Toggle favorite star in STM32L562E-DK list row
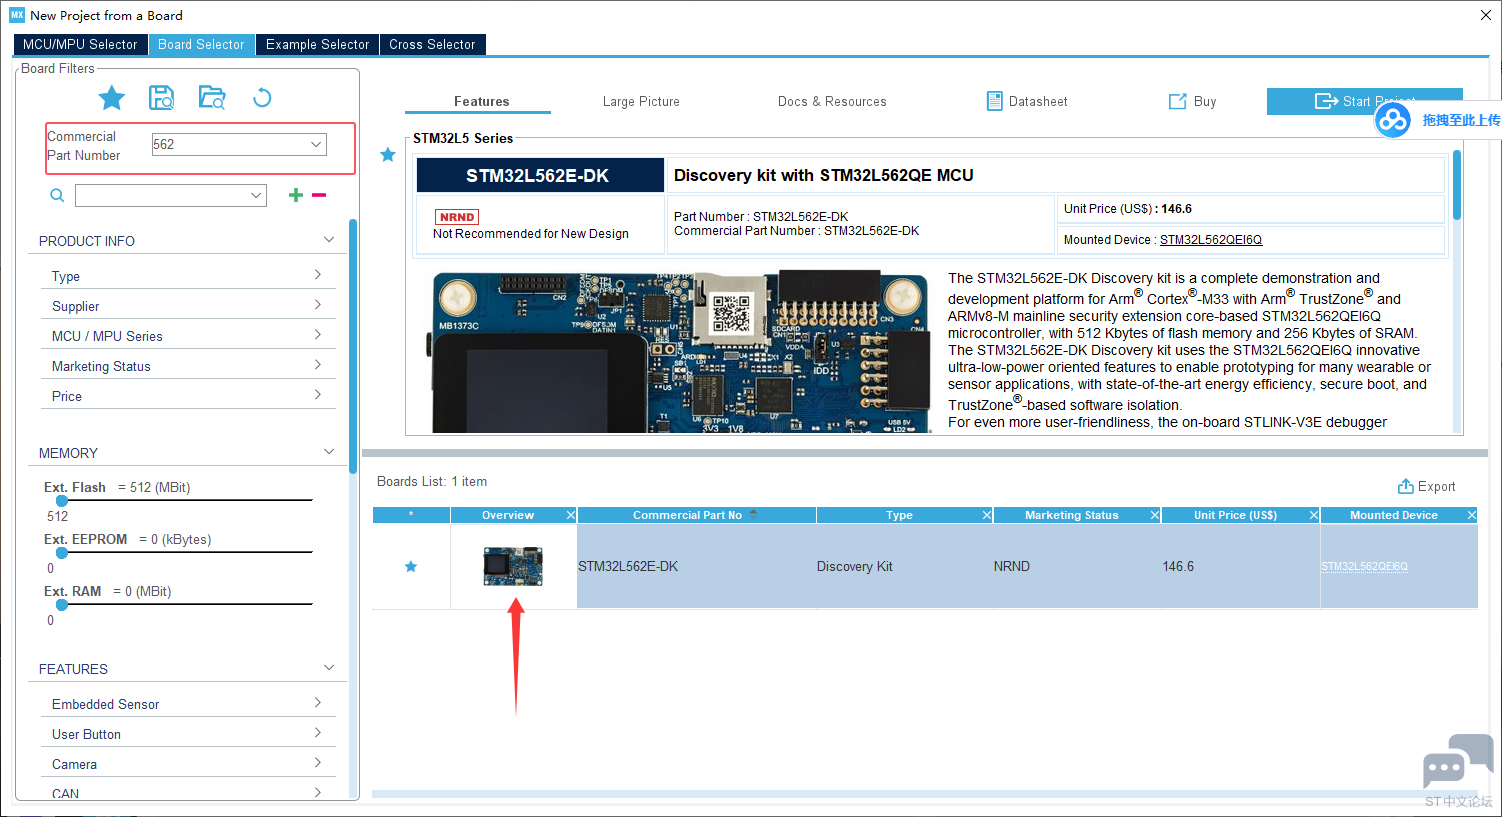This screenshot has width=1502, height=817. 410,566
